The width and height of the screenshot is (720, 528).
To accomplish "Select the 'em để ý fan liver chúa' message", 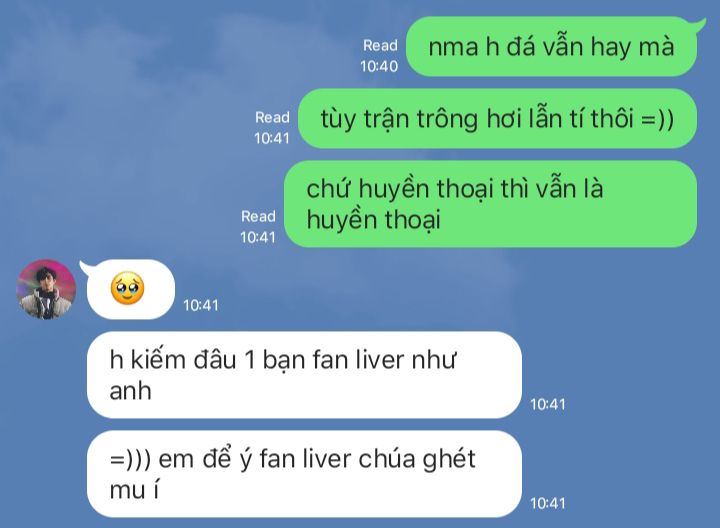I will click(x=304, y=474).
